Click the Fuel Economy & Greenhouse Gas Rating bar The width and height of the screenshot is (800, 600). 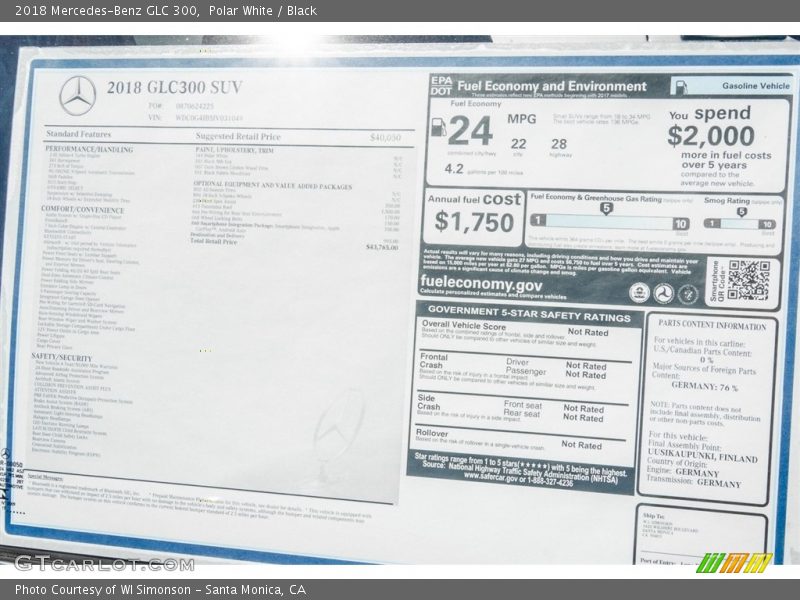(x=610, y=222)
